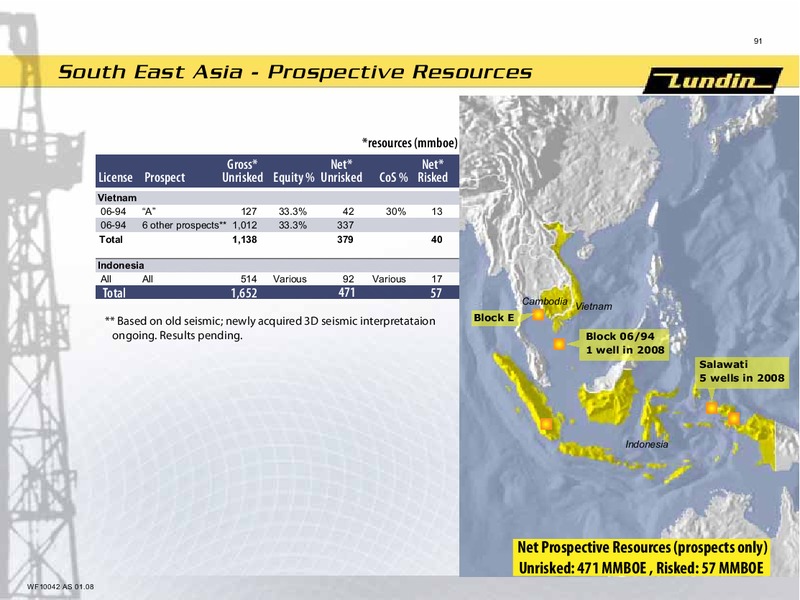Click the Block E map label
The image size is (800, 600).
tap(494, 318)
